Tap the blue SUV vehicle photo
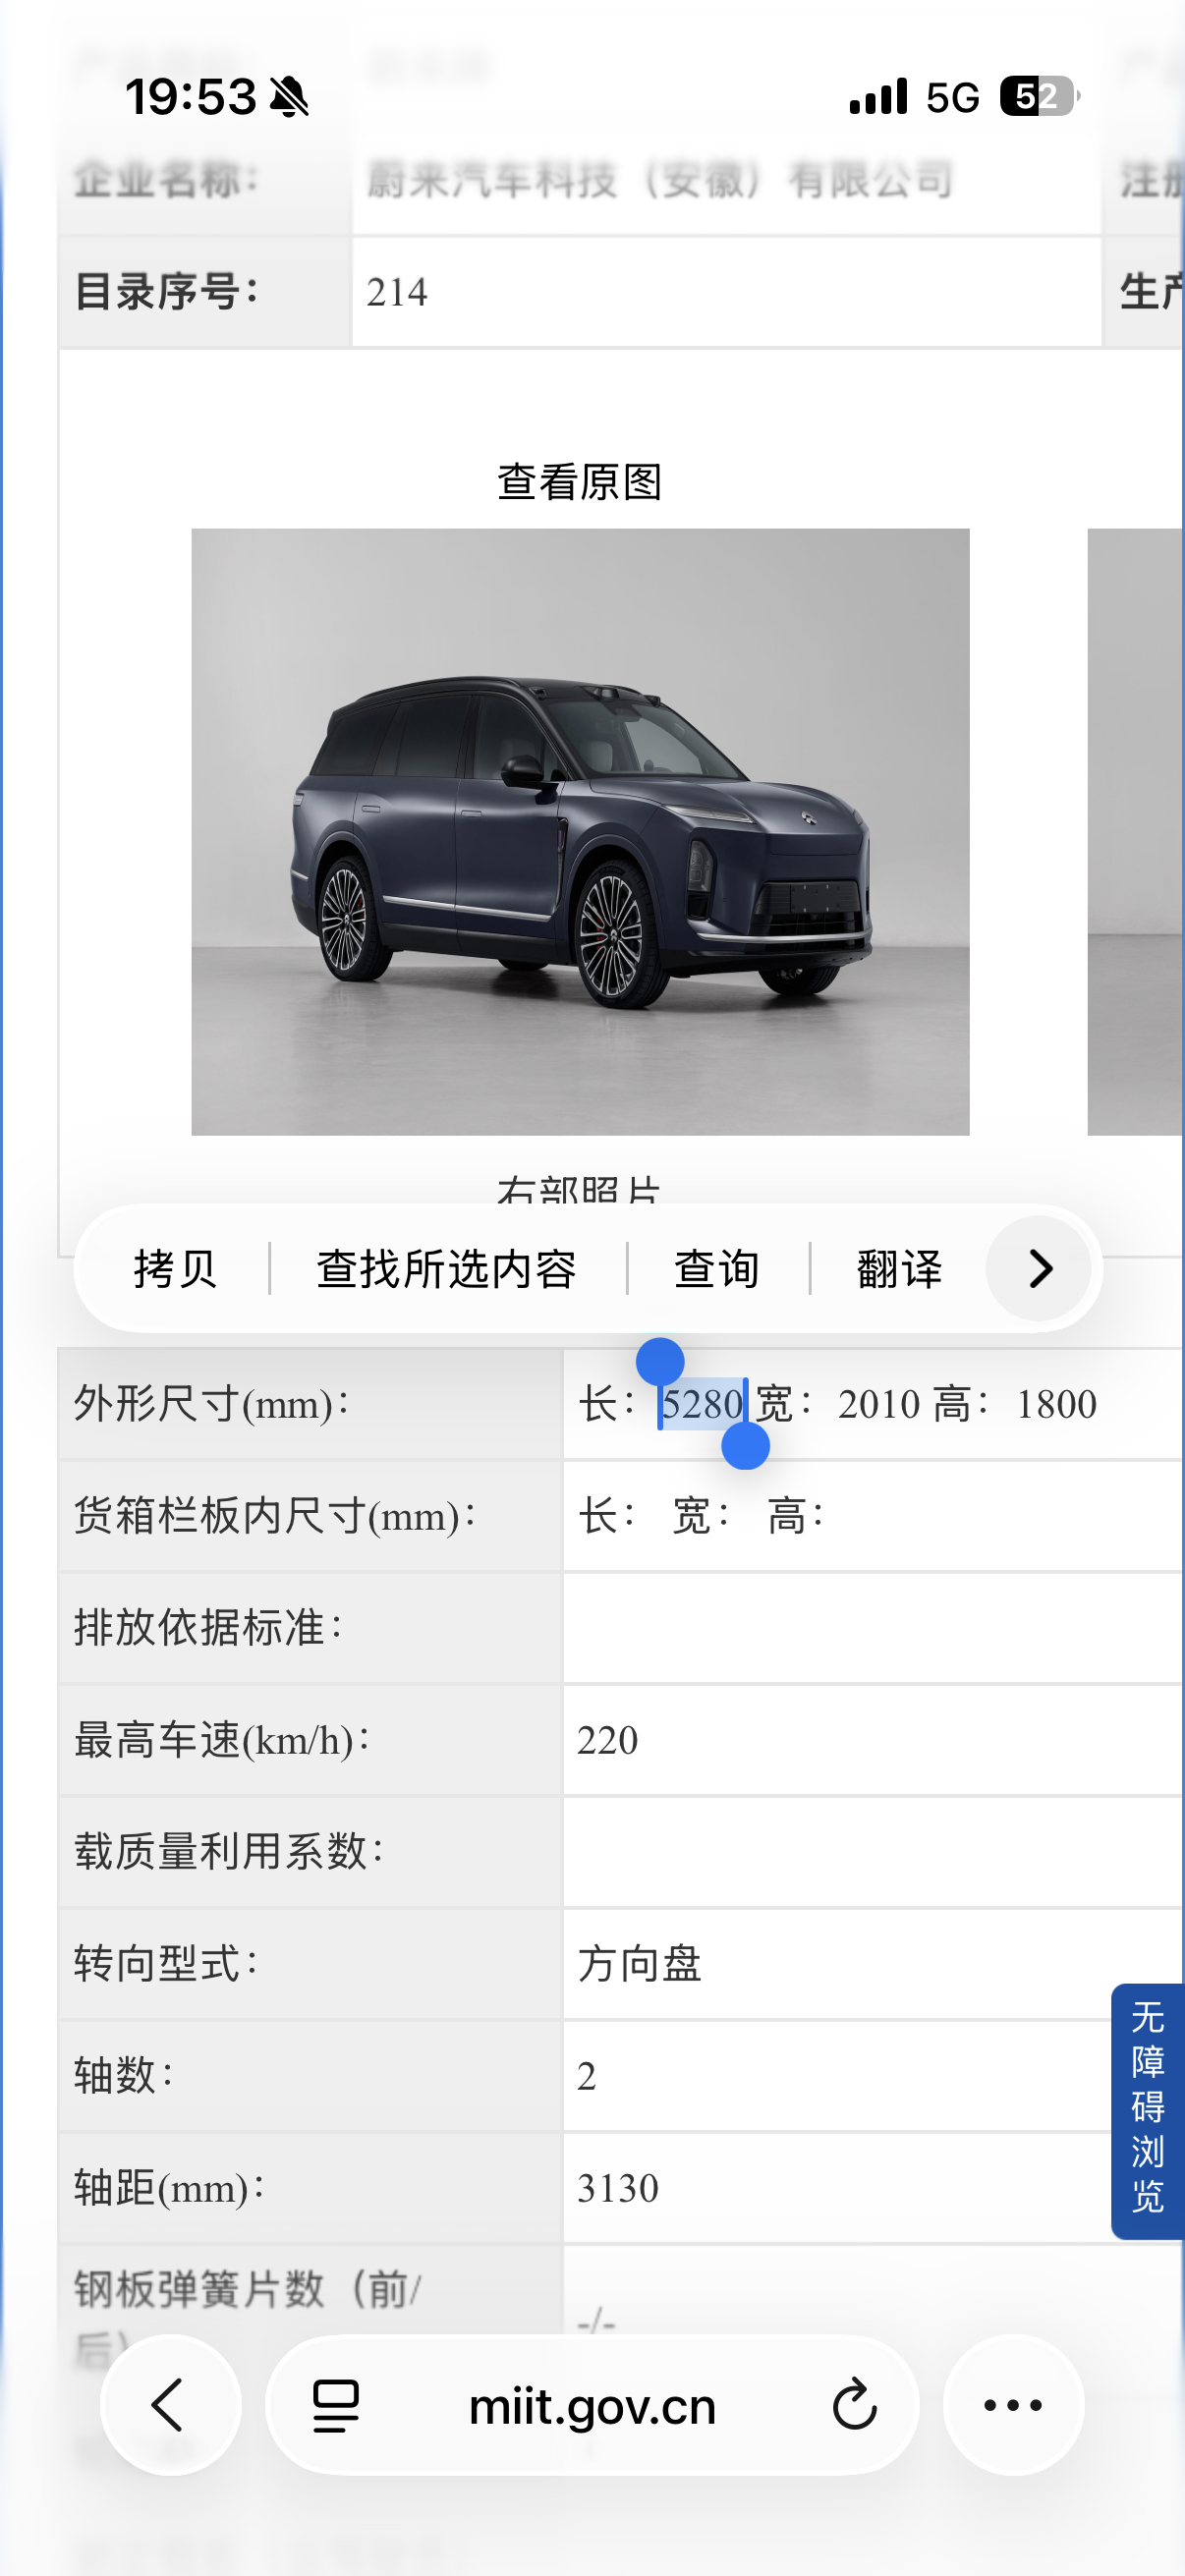Viewport: 1185px width, 2576px height. [x=580, y=831]
